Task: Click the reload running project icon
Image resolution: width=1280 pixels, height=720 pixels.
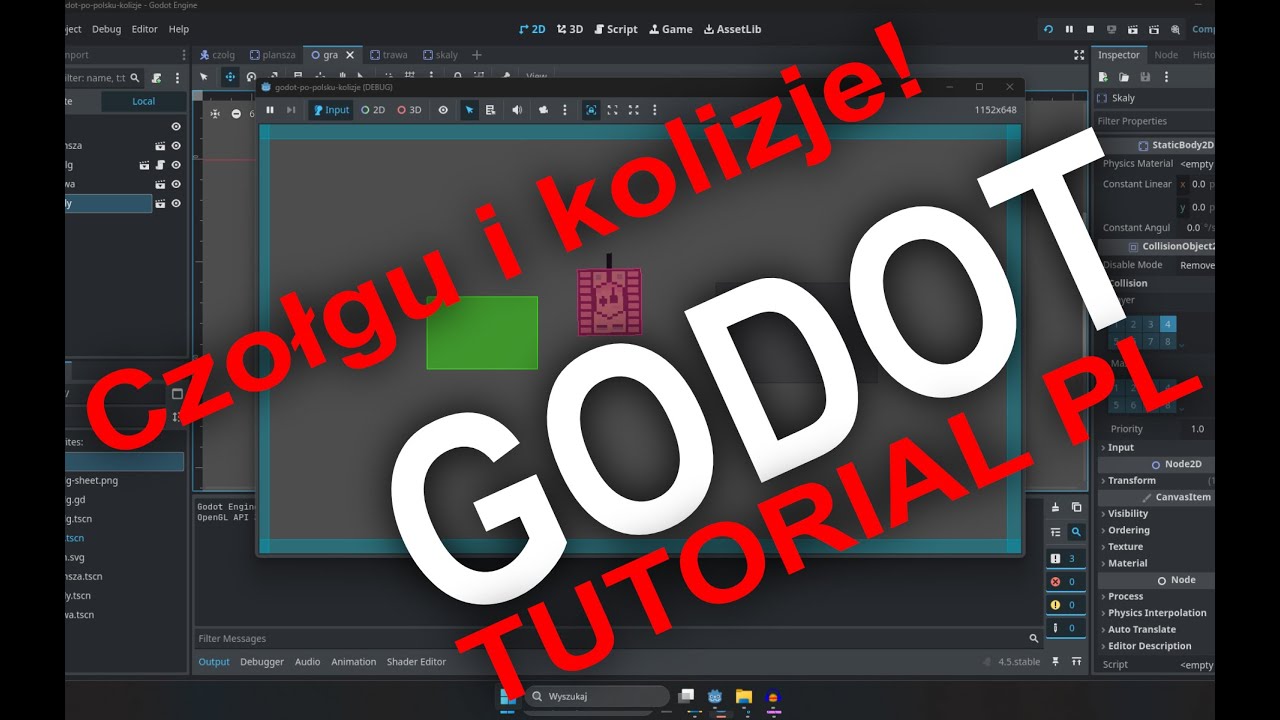Action: (1048, 29)
